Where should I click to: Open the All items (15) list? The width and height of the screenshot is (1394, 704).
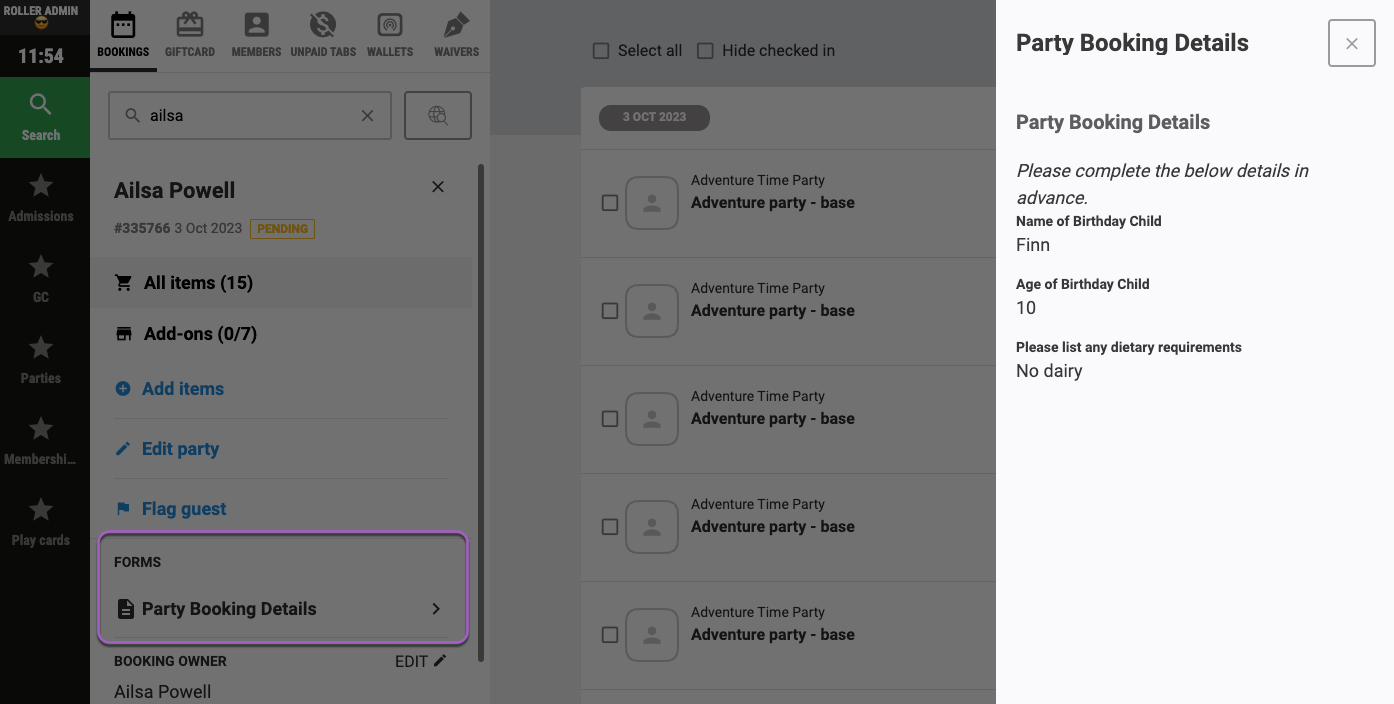[x=281, y=283]
